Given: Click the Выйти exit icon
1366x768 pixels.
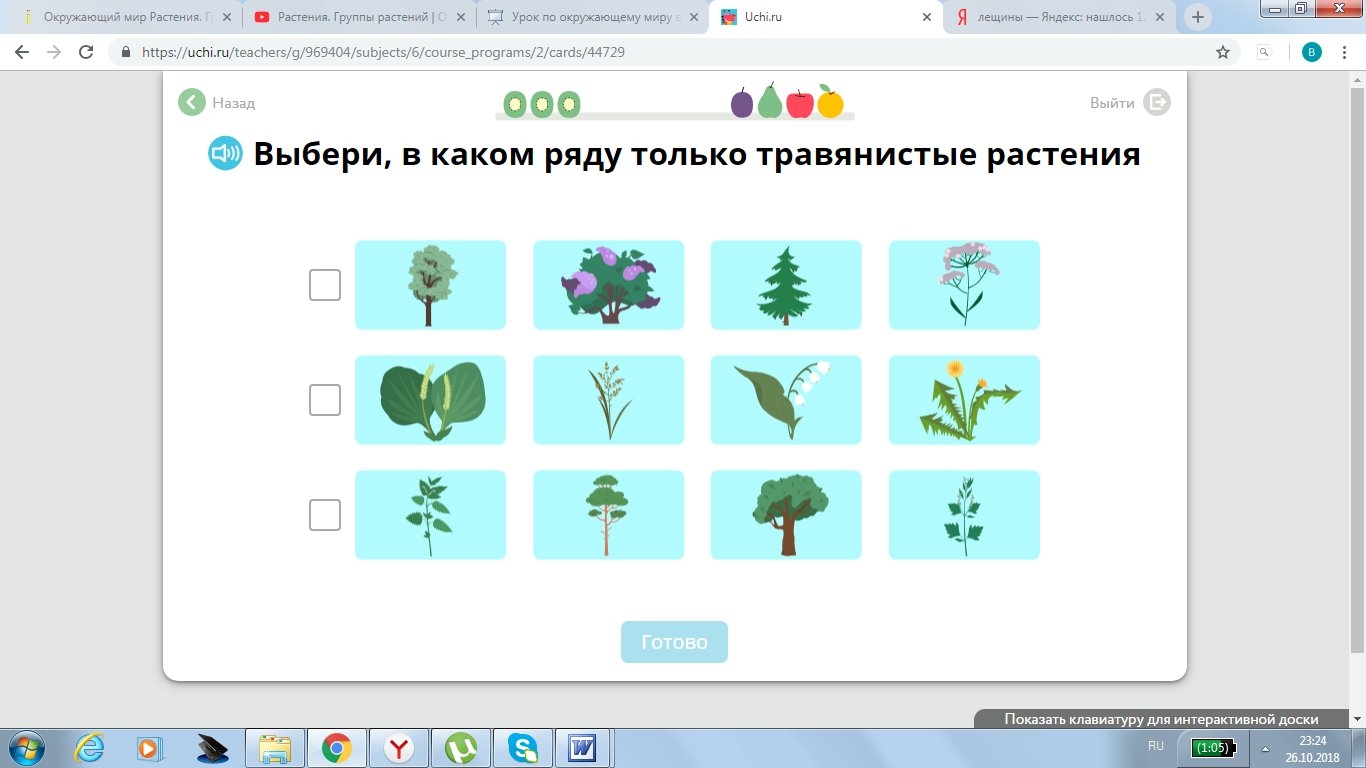Looking at the screenshot, I should coord(1157,102).
